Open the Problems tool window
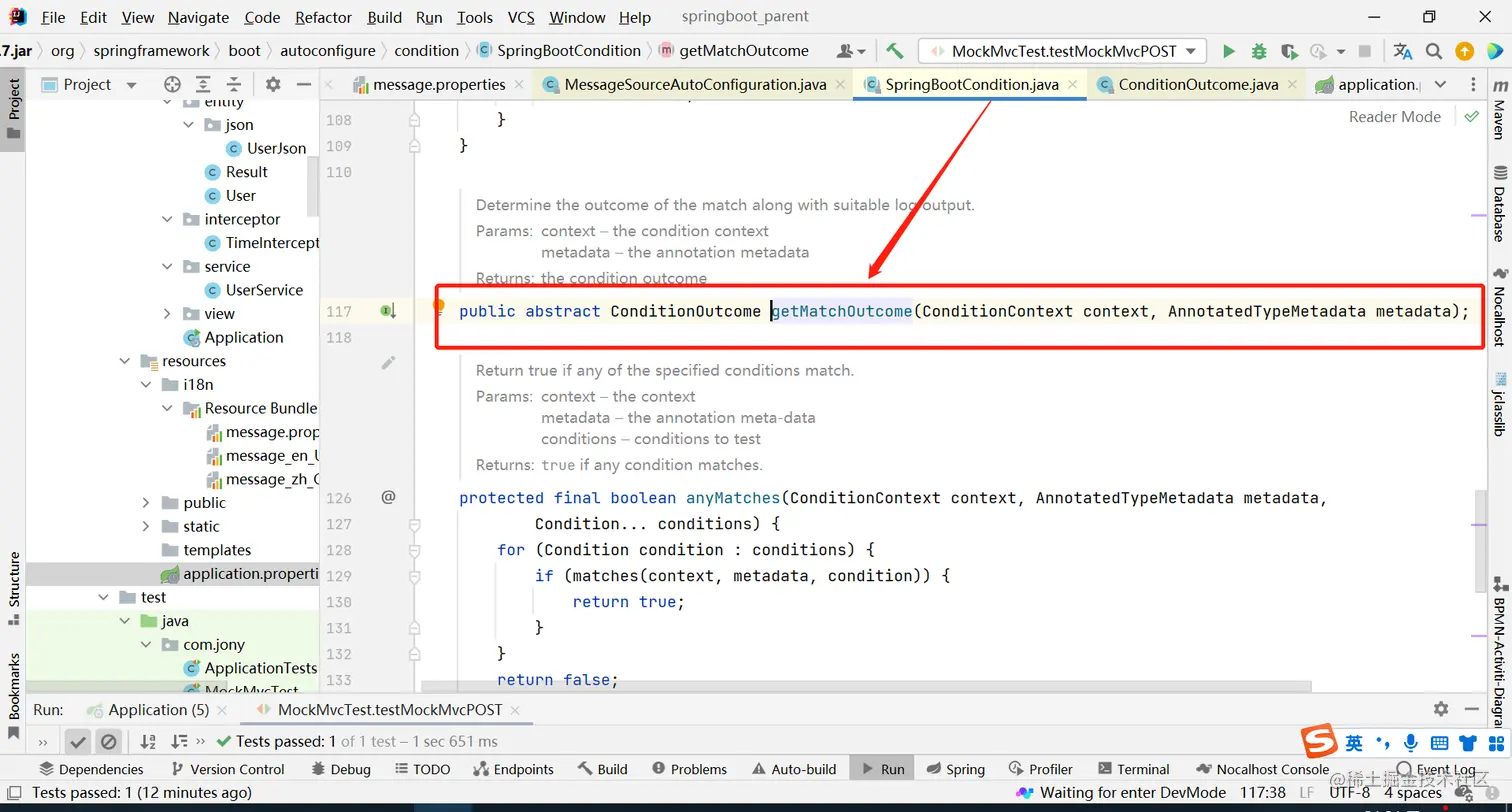Image resolution: width=1512 pixels, height=812 pixels. pos(689,769)
